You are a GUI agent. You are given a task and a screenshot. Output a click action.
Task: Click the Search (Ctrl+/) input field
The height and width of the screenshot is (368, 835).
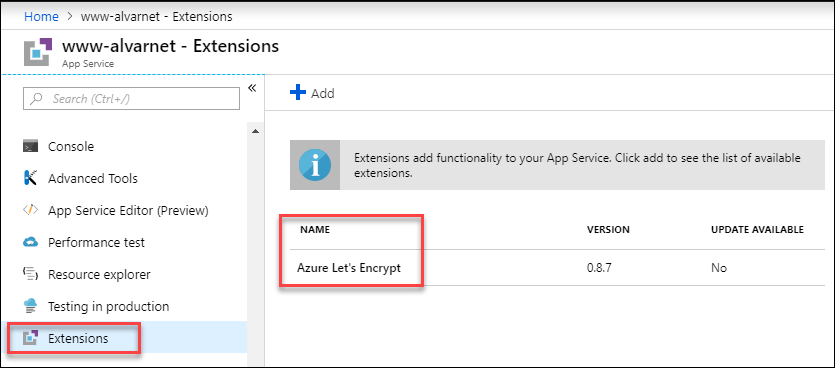click(132, 99)
